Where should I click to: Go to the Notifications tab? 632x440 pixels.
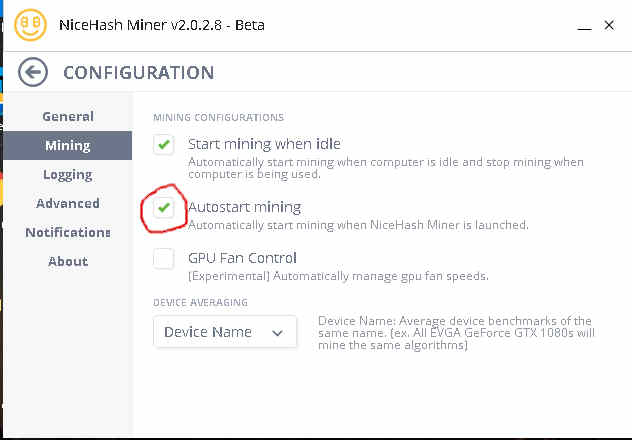[x=68, y=232]
